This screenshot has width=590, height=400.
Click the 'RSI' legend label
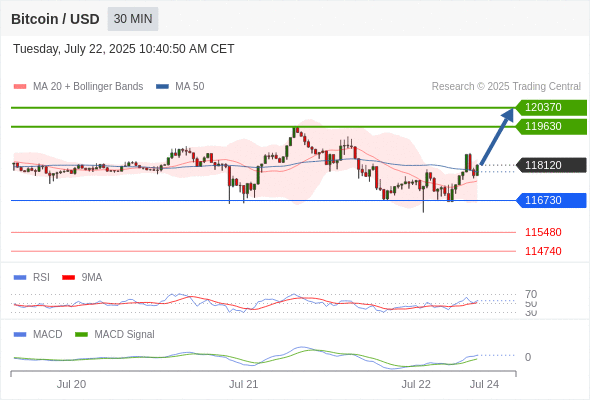click(41, 278)
